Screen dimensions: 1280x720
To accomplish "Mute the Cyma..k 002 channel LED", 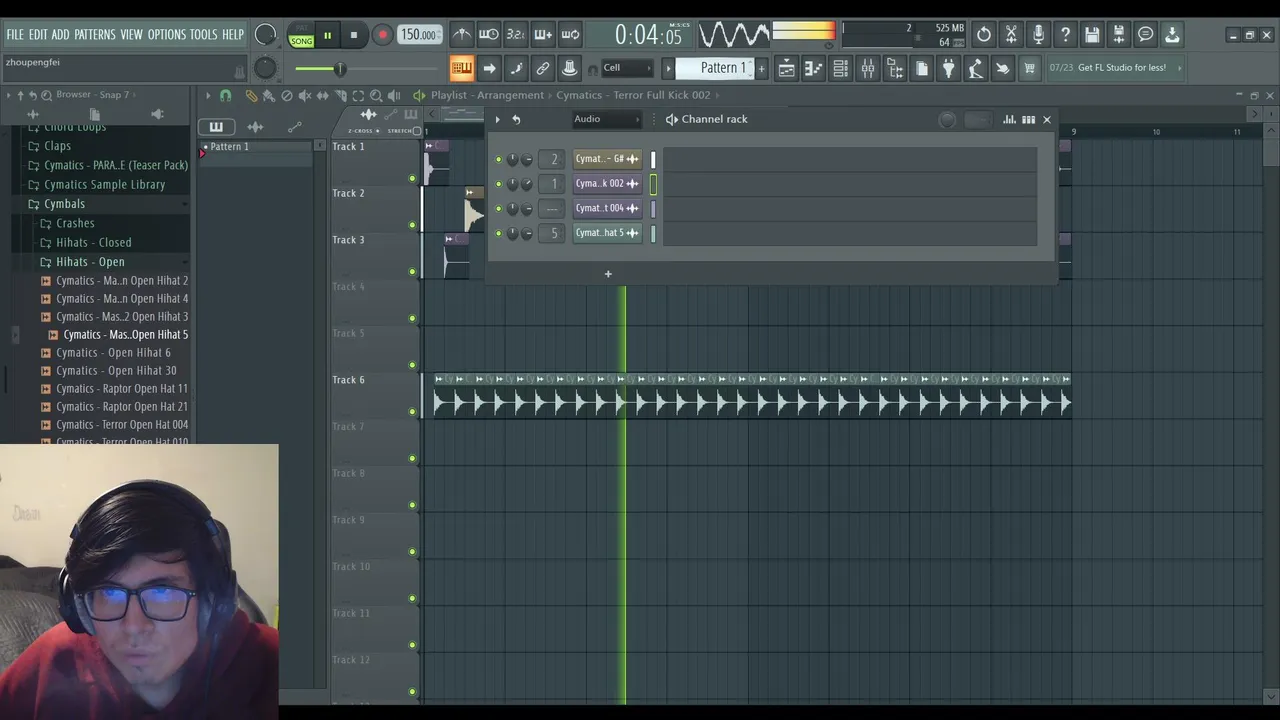I will coord(499,184).
